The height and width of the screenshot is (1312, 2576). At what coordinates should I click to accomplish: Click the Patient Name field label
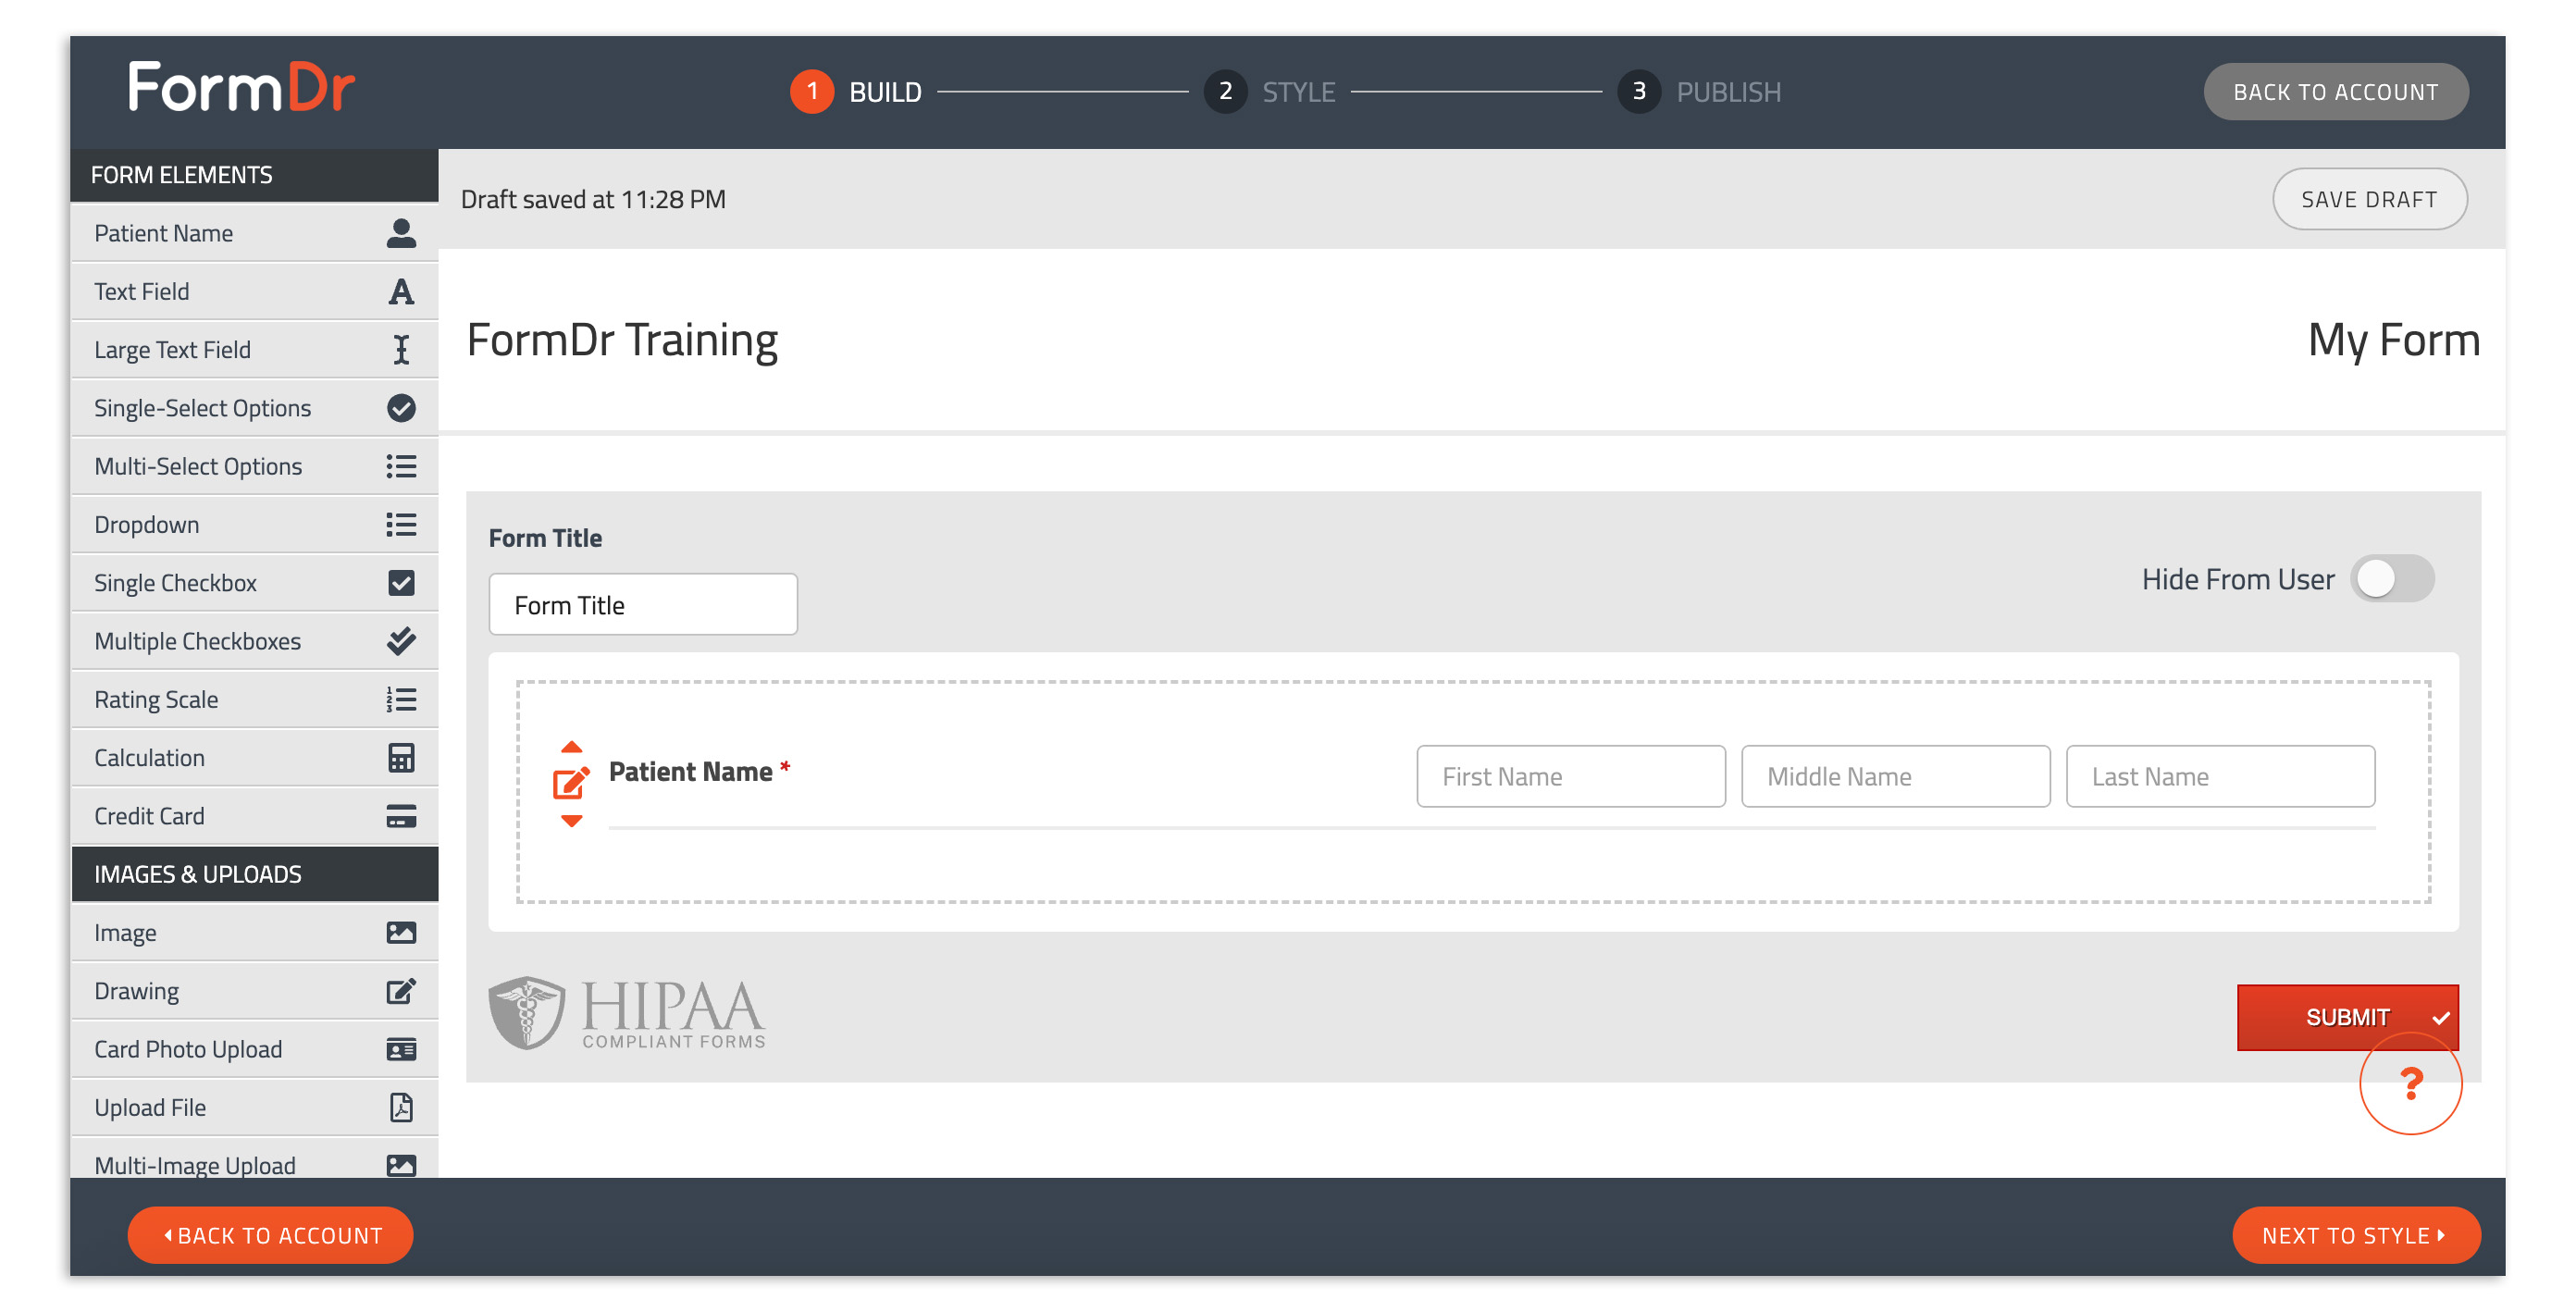click(x=691, y=772)
